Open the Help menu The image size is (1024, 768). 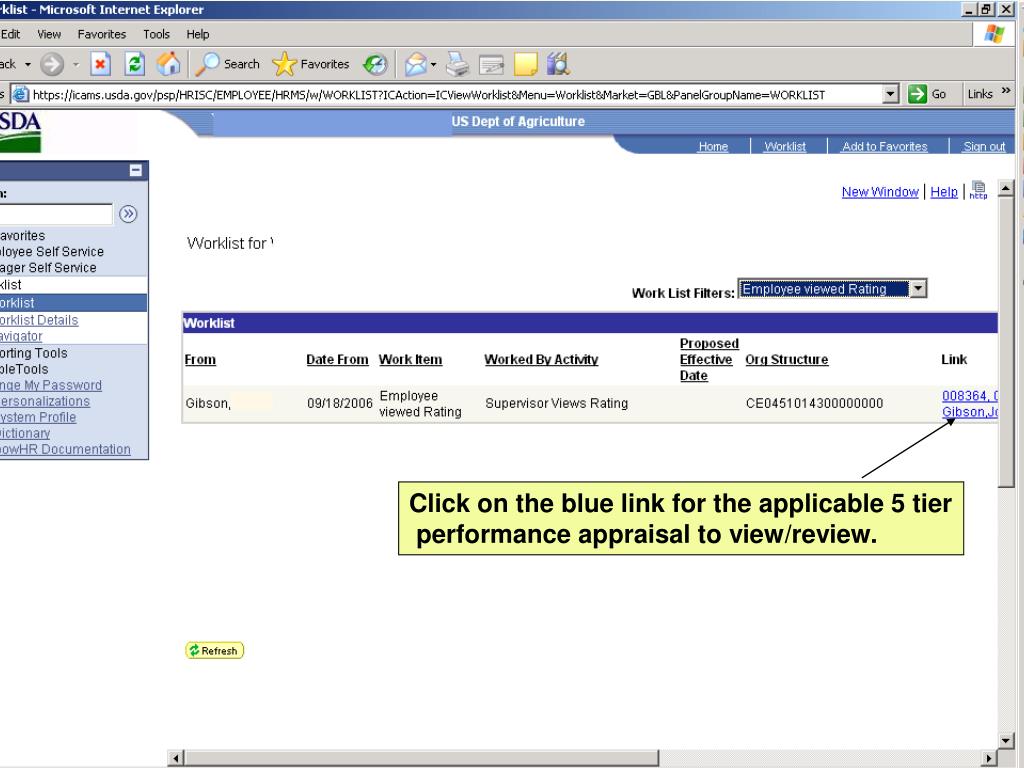tap(197, 34)
